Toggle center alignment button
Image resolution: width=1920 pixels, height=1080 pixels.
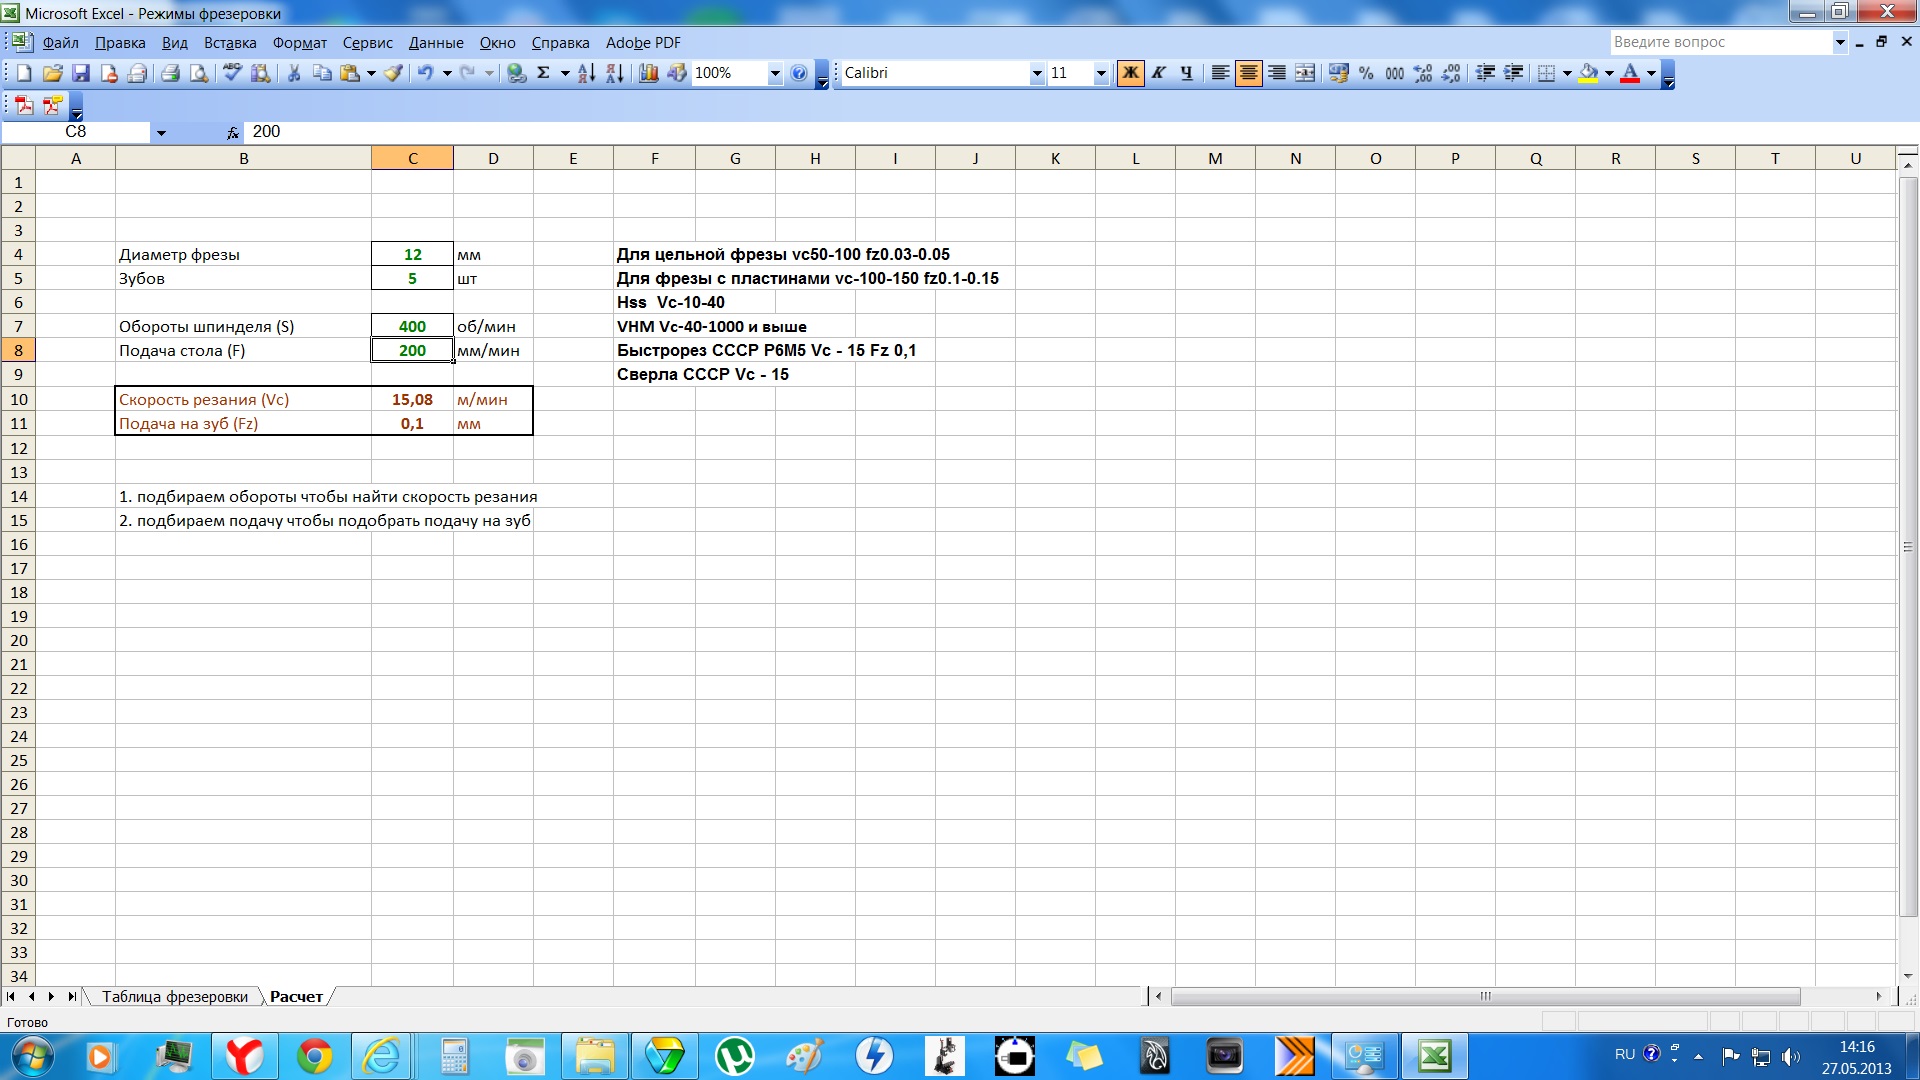tap(1248, 73)
